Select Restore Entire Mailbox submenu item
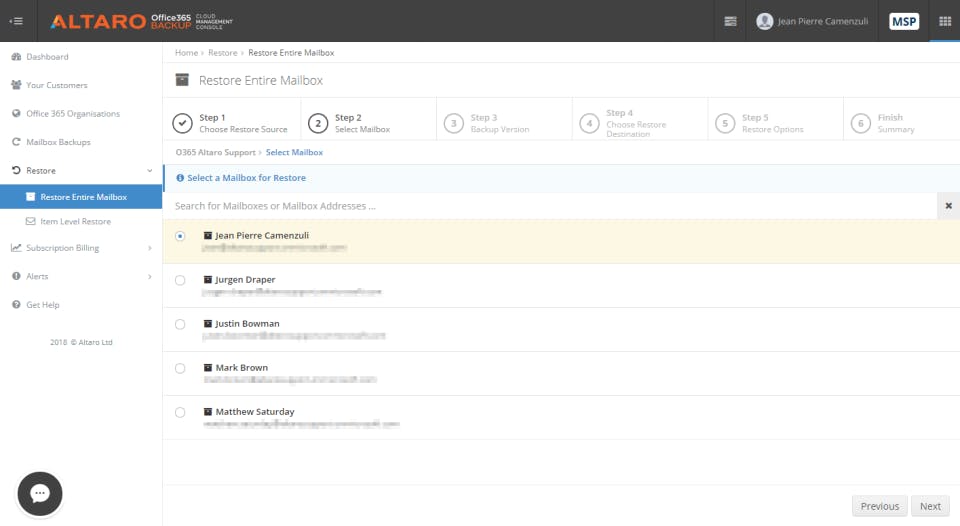This screenshot has width=960, height=526. (x=81, y=197)
